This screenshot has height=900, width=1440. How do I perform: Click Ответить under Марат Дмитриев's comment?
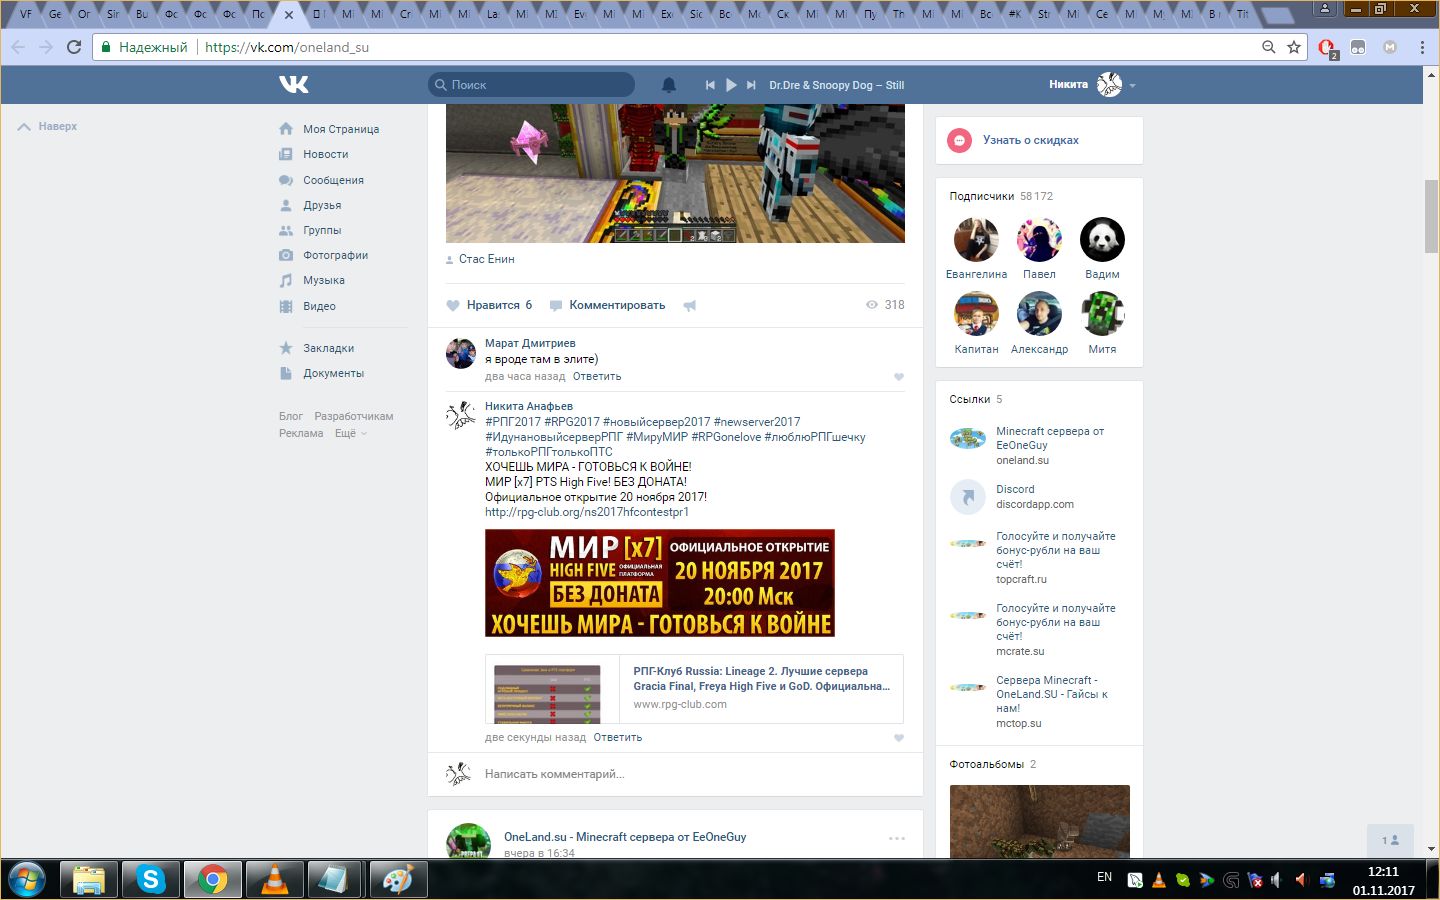pos(597,377)
